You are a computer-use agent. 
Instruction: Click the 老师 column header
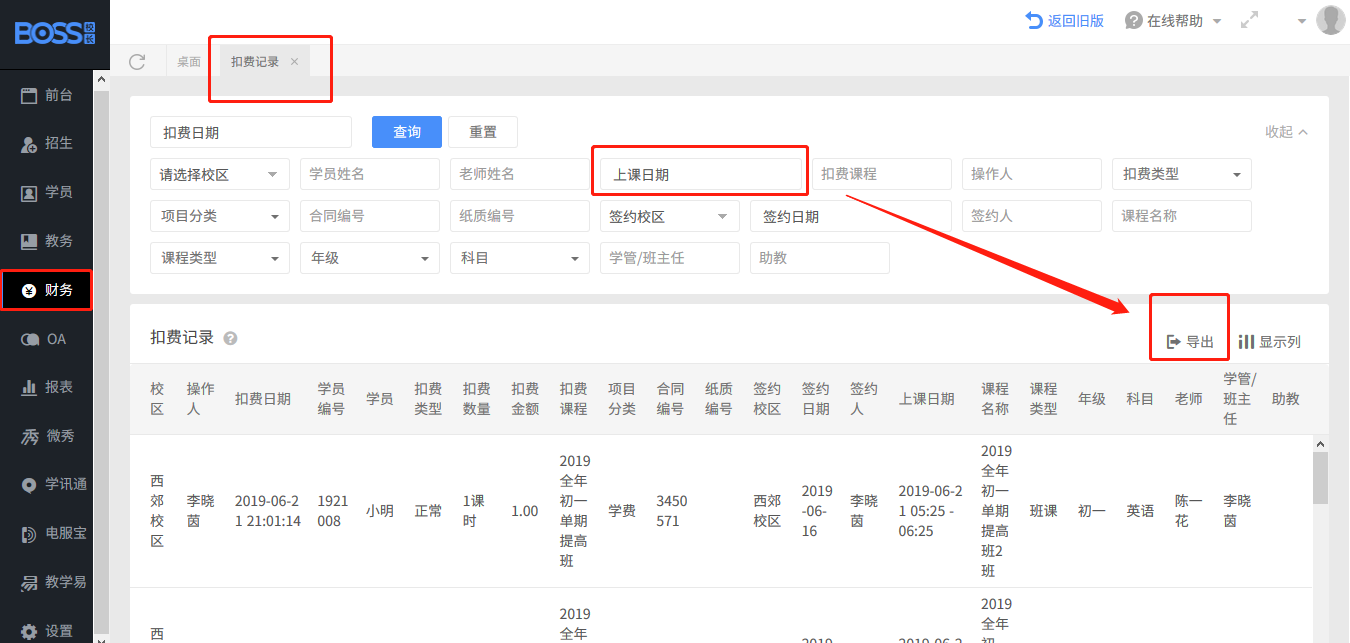click(1189, 399)
